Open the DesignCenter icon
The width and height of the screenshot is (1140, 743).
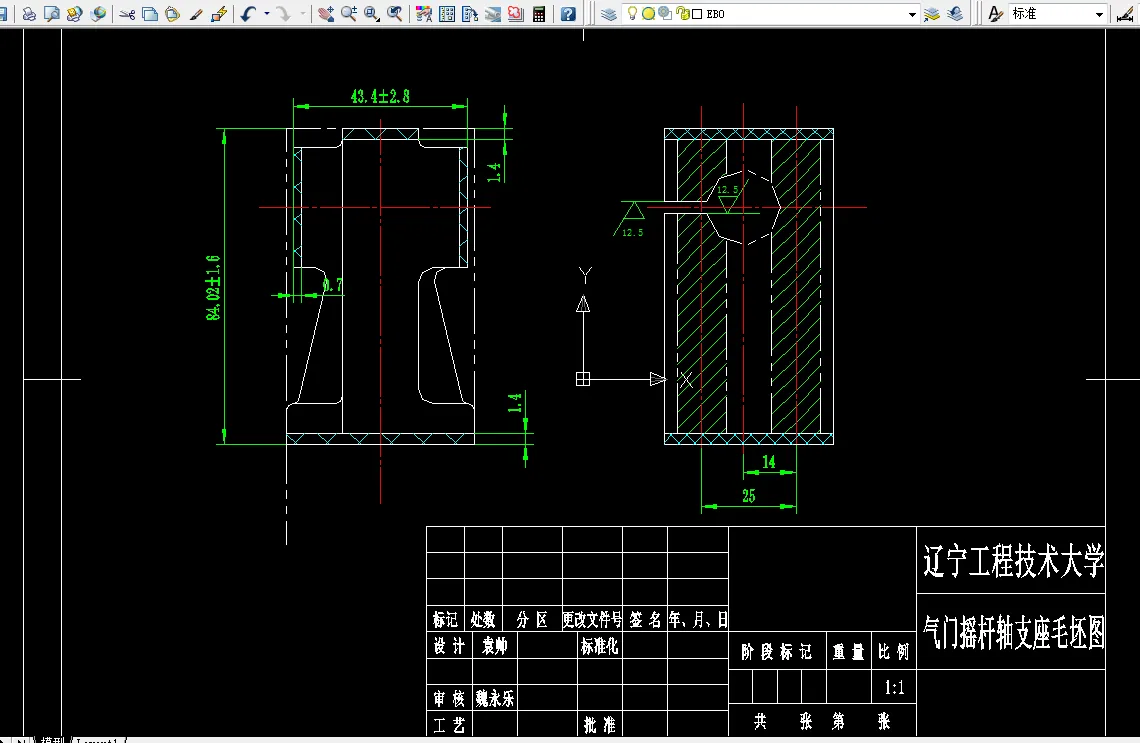tap(447, 14)
